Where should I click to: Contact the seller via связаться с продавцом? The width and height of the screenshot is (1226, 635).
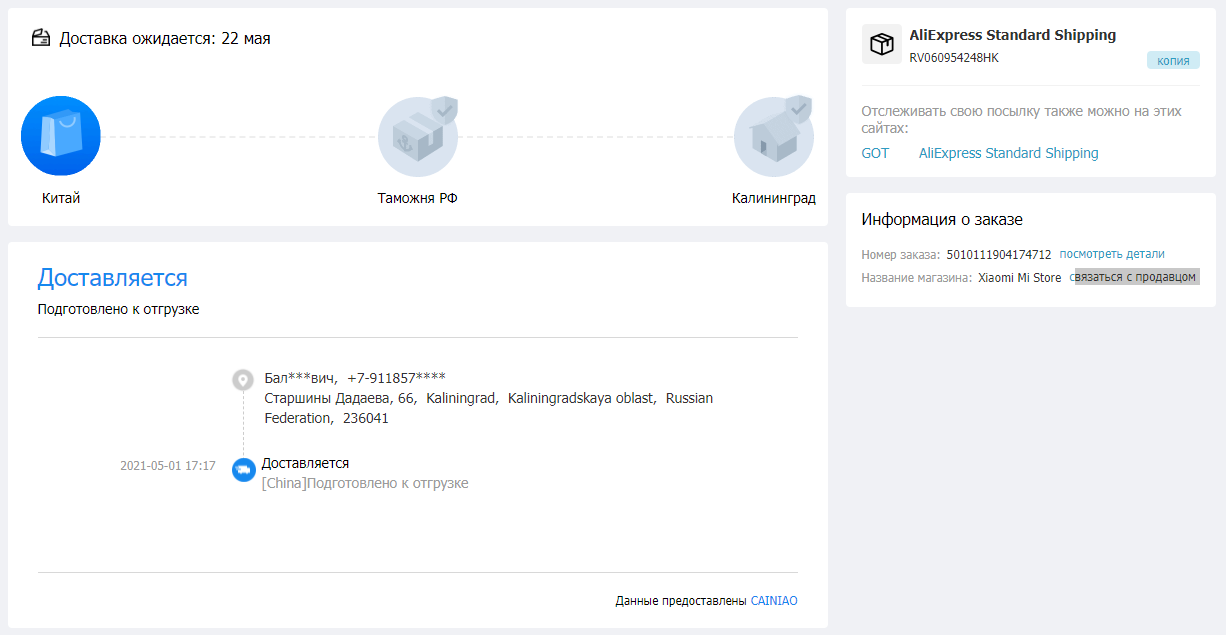coord(1135,277)
